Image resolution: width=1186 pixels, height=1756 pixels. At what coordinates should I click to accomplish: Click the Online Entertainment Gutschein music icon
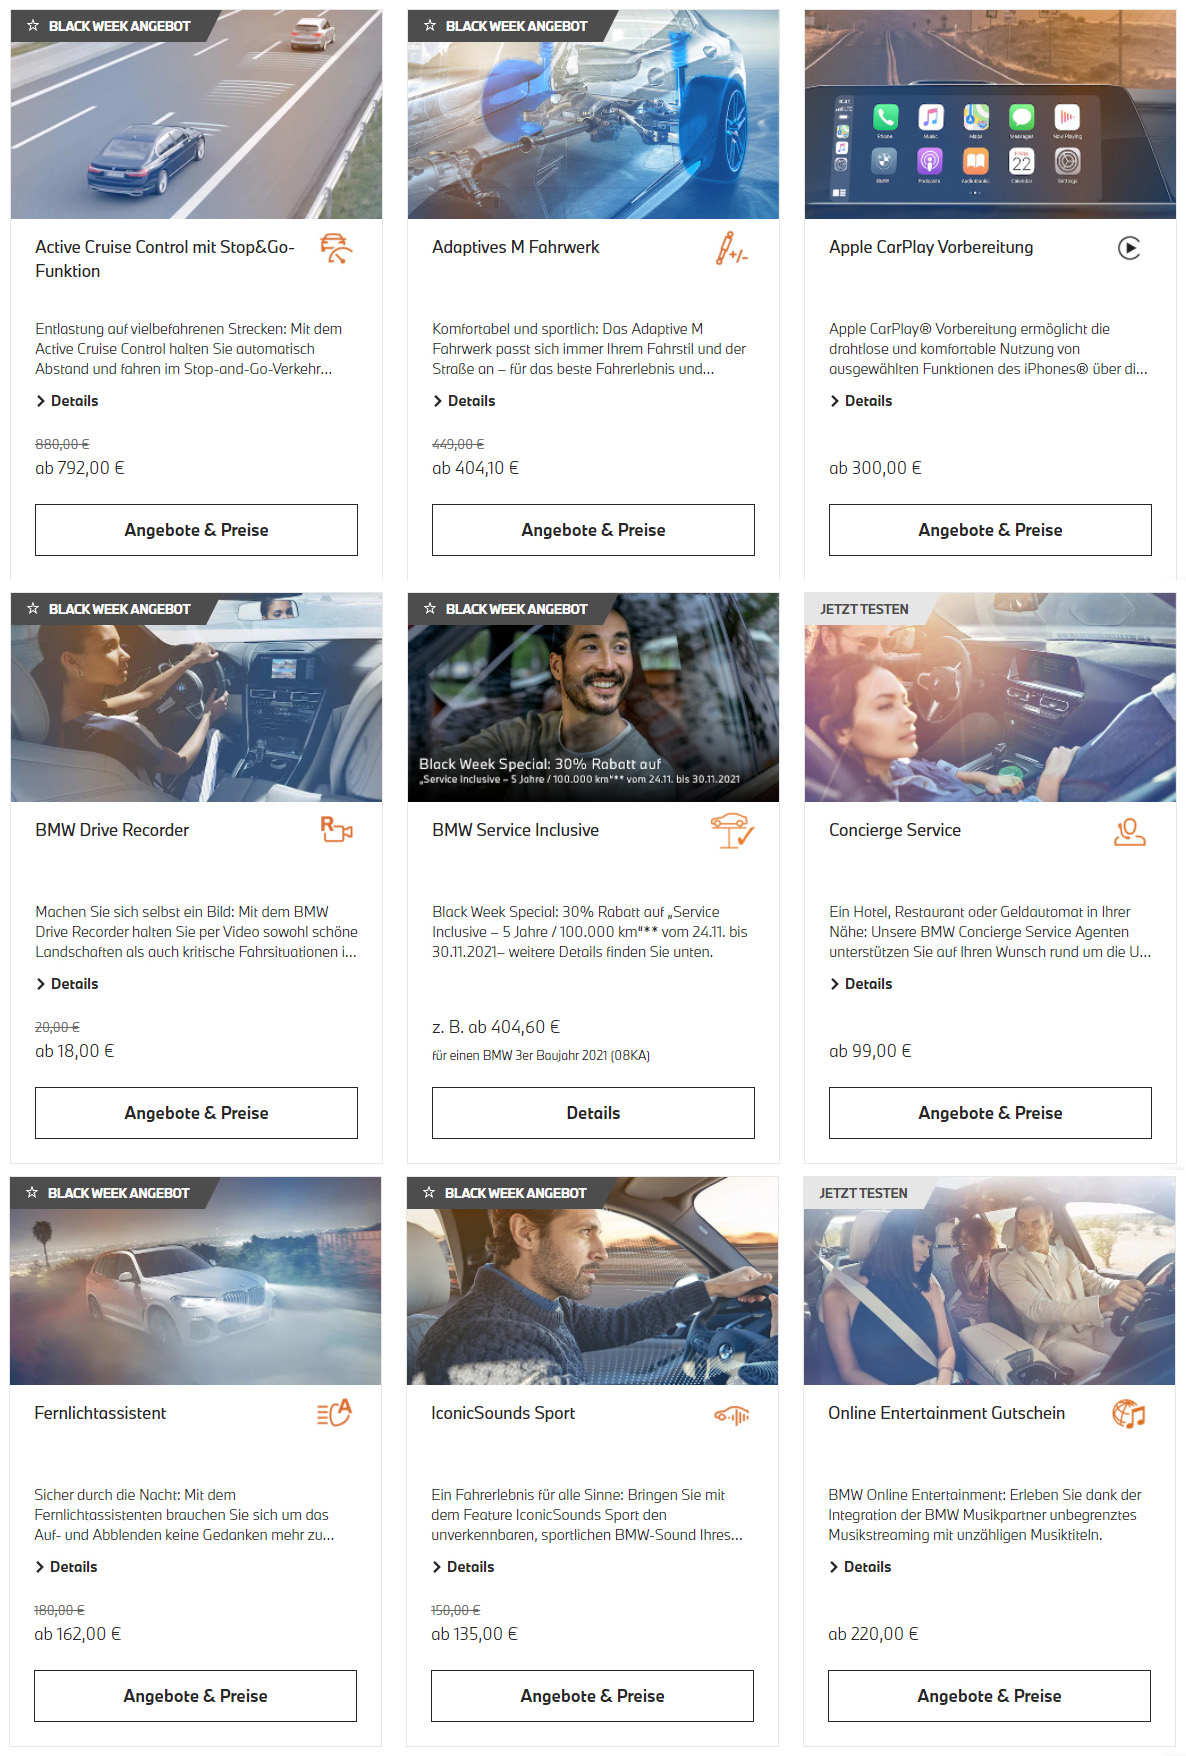1129,1413
